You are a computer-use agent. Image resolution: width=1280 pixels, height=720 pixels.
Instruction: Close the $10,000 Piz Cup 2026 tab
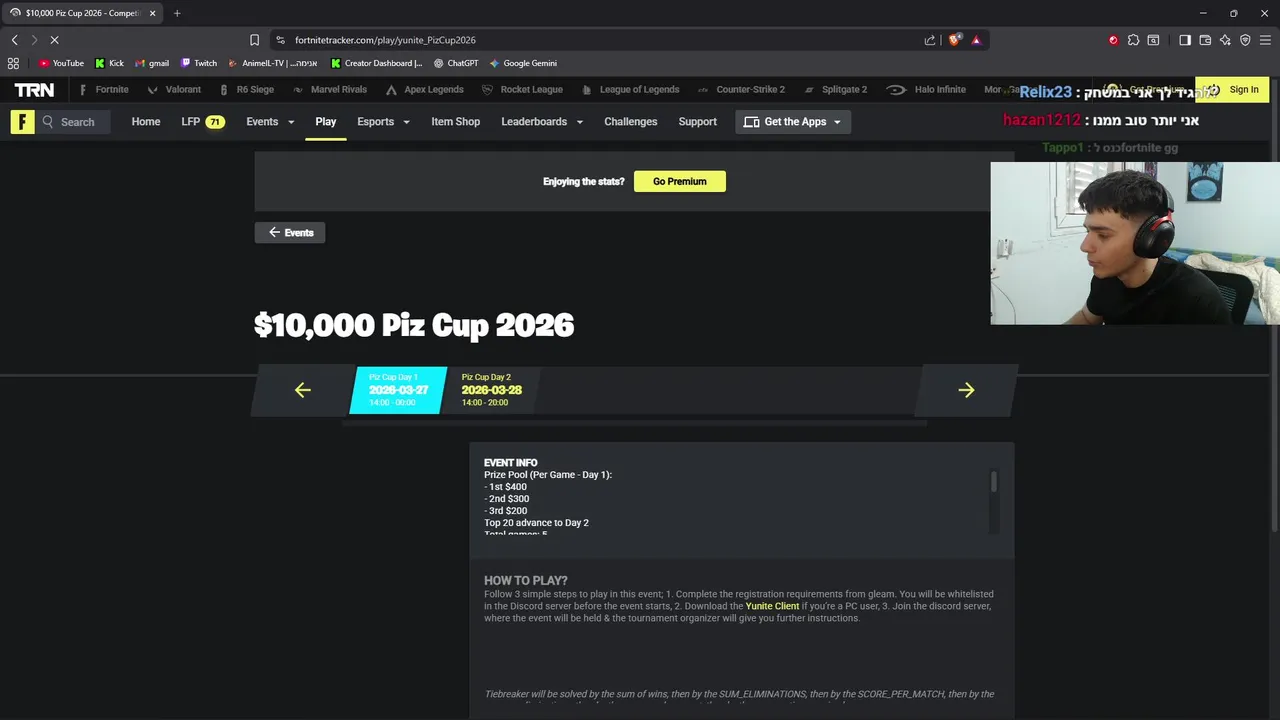pos(152,13)
